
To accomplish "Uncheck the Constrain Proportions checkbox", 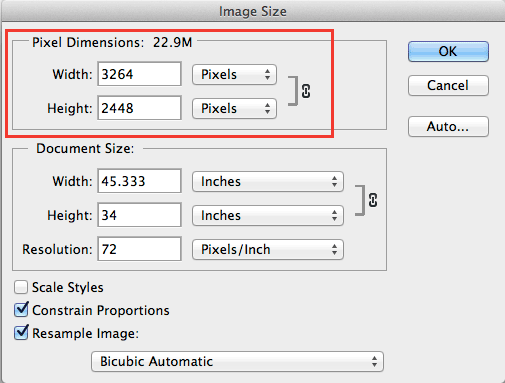I will [x=21, y=310].
